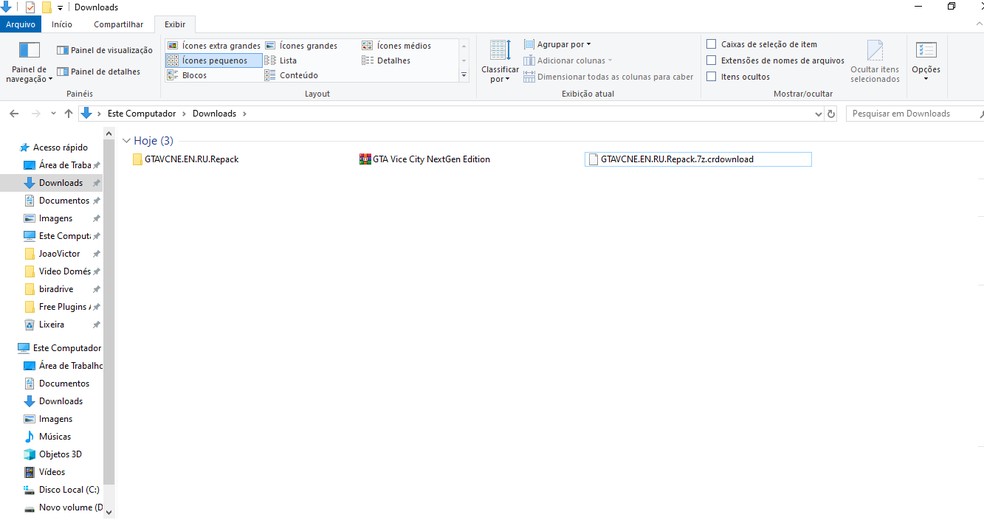This screenshot has width=984, height=520.
Task: Select GTAVCNE.EN.RU.Repack.7z.crdownload file
Action: coord(698,159)
